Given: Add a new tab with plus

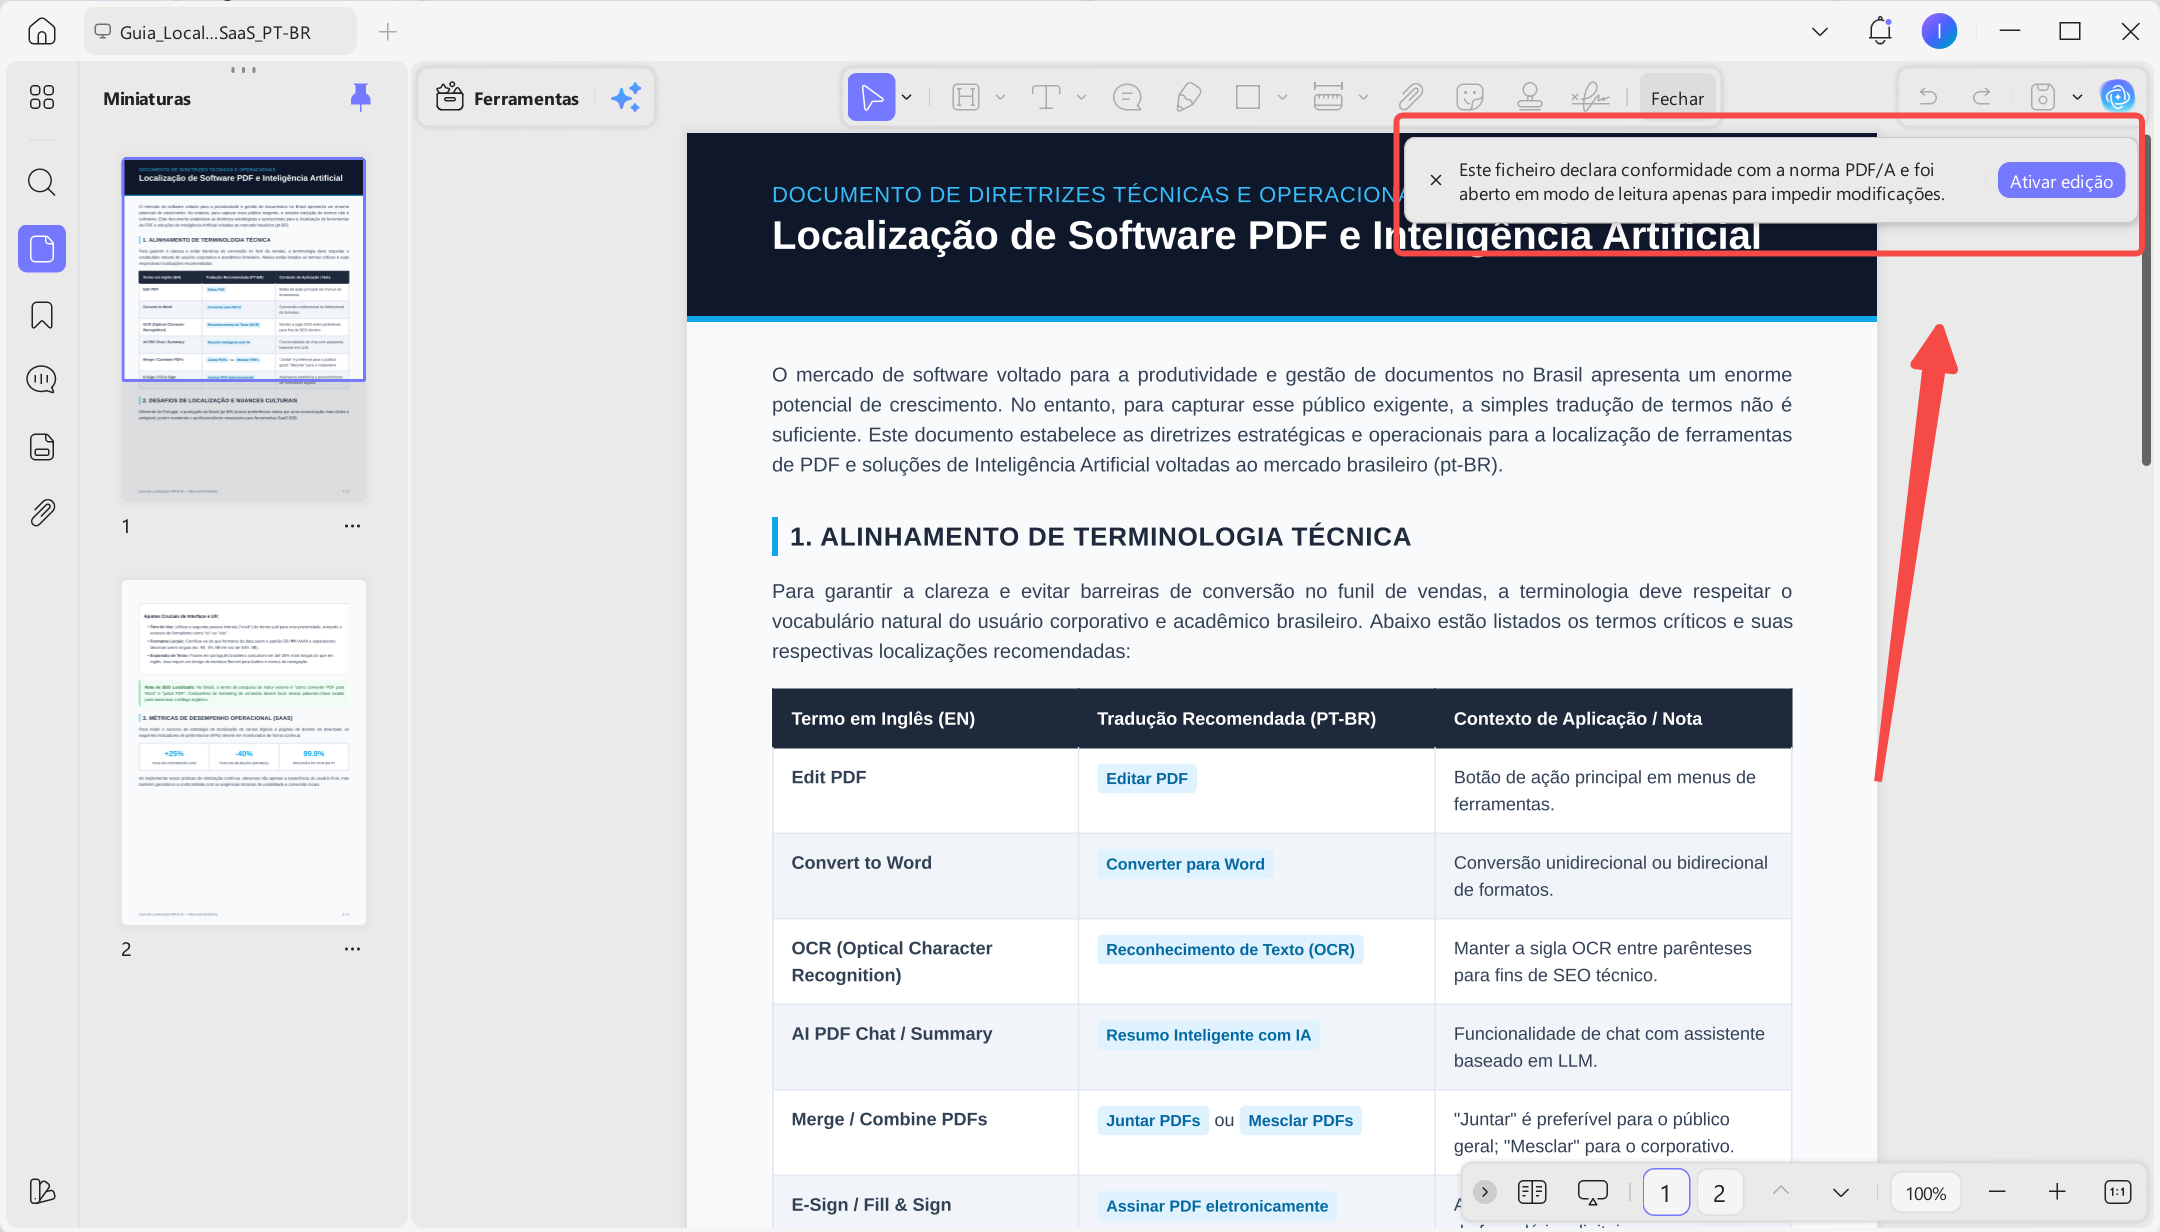Looking at the screenshot, I should 388,32.
